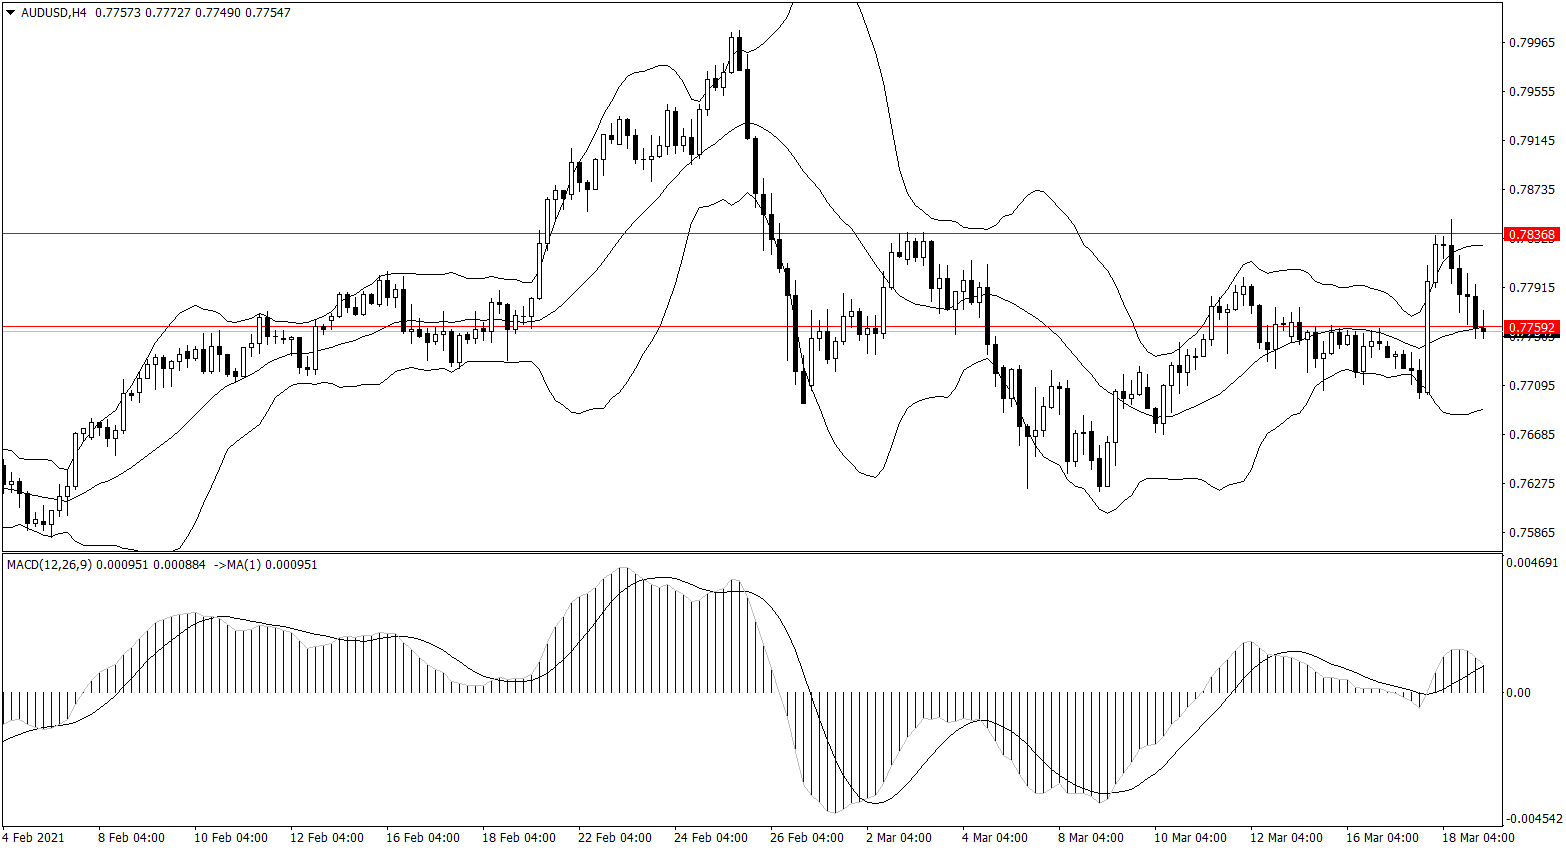This screenshot has width=1566, height=850.
Task: Click the 0.77915 price scale label
Action: pos(1531,288)
